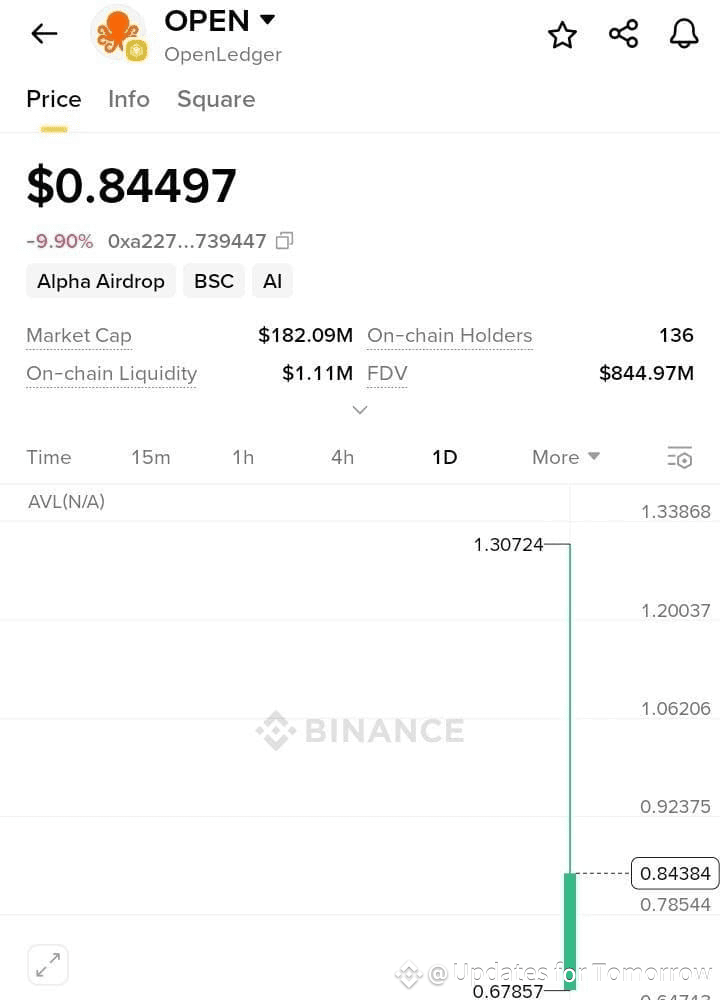Set a price alert with bell icon
This screenshot has height=1000, width=720.
(684, 33)
